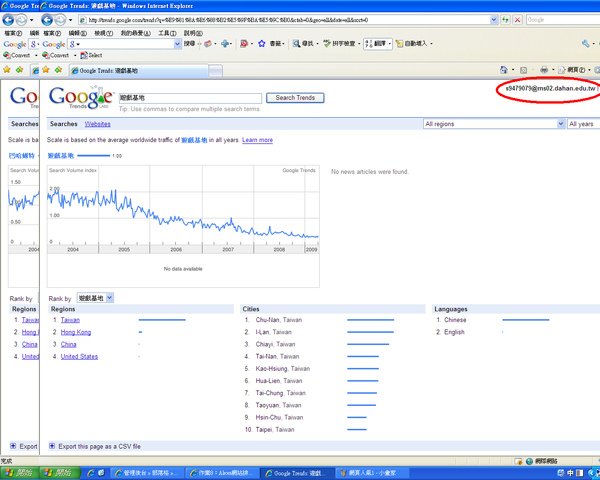Select the Searches section label
Screen dimensions: 600x480
64,124
